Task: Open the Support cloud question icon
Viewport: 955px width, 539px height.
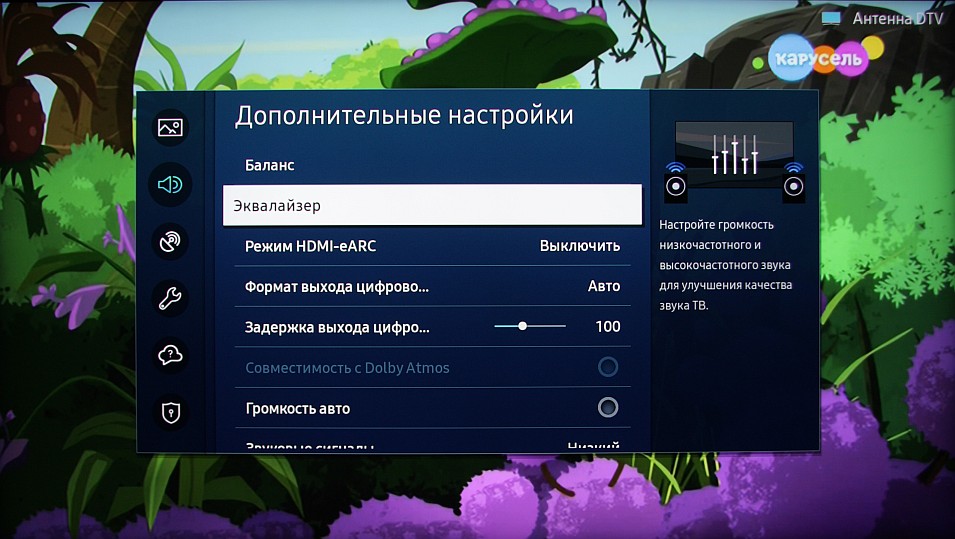Action: coord(170,355)
